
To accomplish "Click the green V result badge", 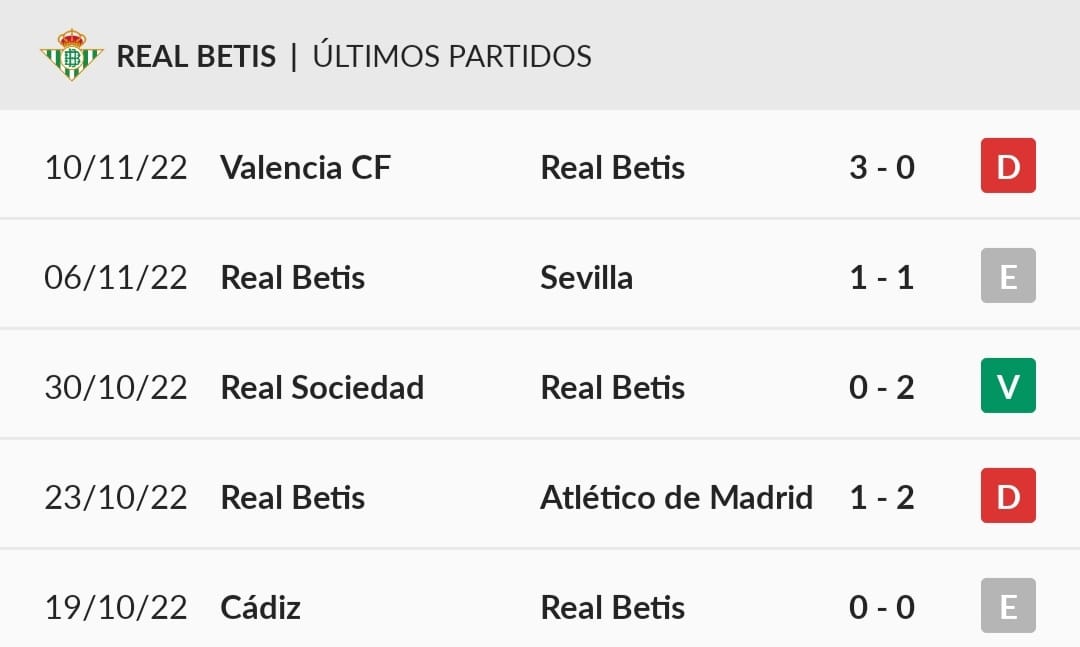I will [x=1008, y=385].
